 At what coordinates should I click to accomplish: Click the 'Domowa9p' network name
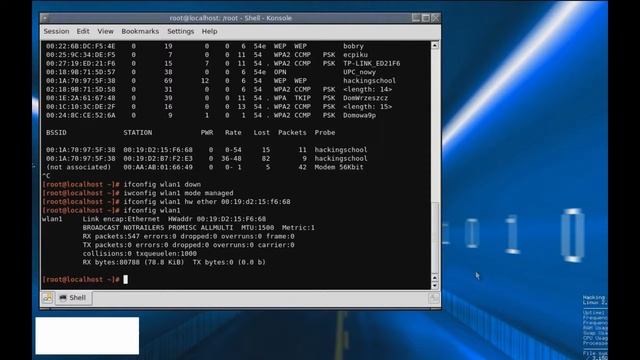click(x=359, y=116)
